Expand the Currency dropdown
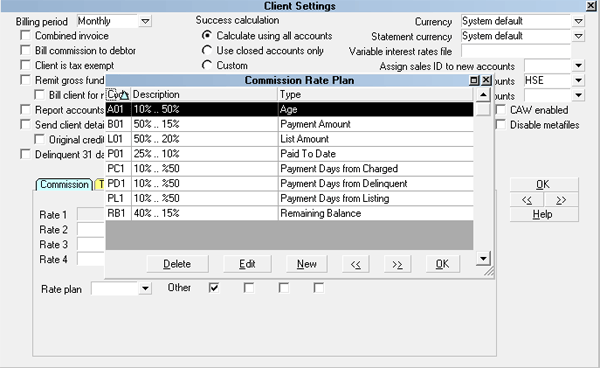This screenshot has width=600, height=368. 578,21
